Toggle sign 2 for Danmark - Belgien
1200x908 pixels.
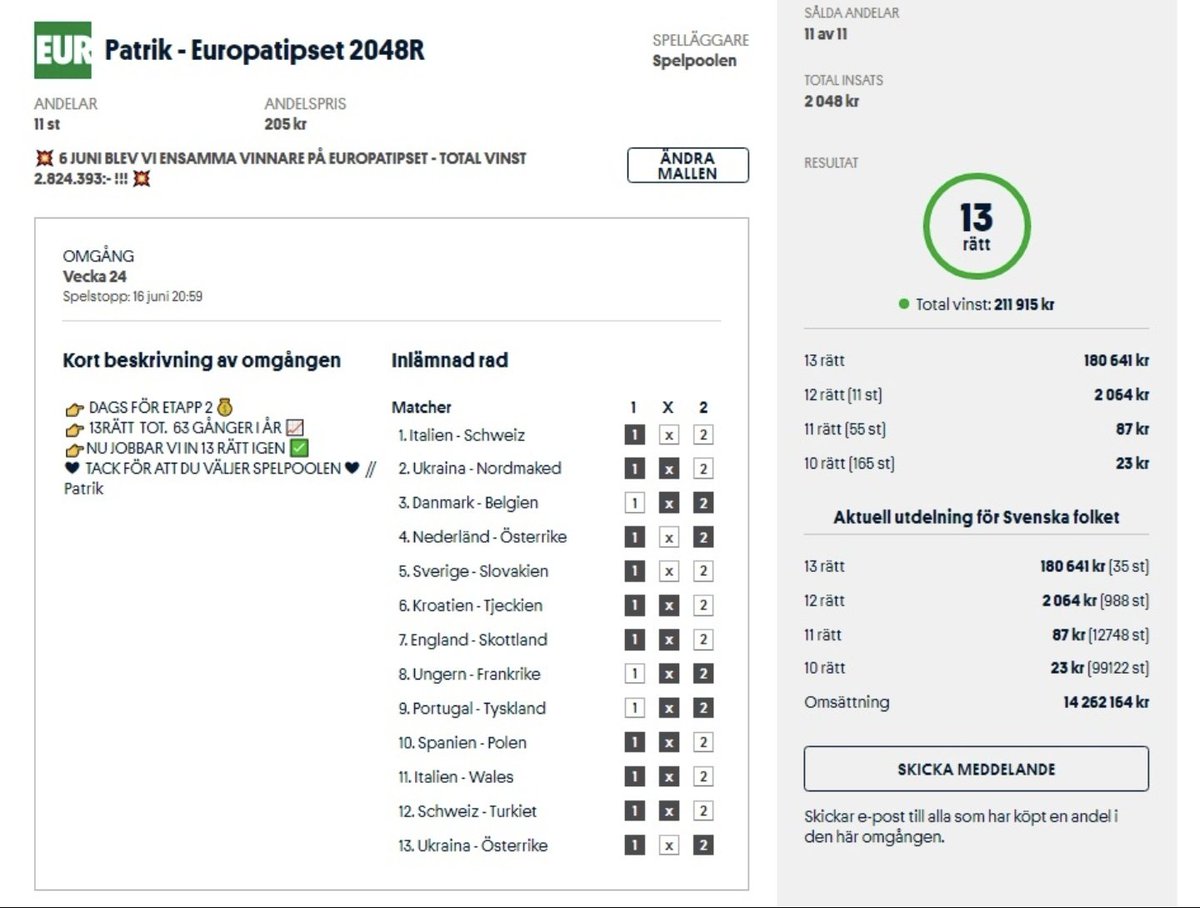coord(703,503)
